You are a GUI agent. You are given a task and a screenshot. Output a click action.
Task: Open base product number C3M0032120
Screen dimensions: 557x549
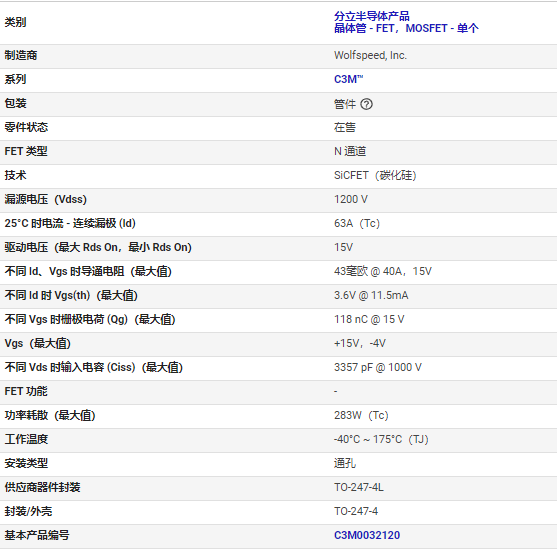pyautogui.click(x=367, y=535)
